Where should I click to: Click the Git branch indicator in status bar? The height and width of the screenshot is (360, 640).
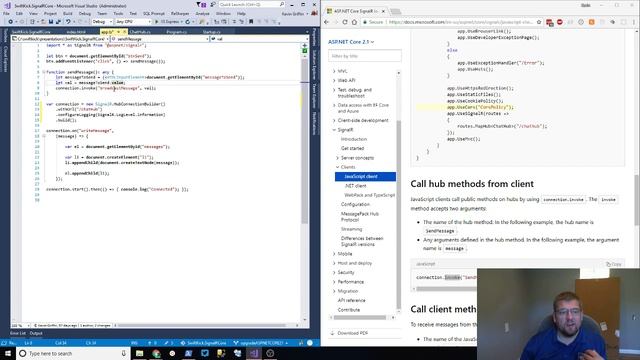tap(261, 343)
